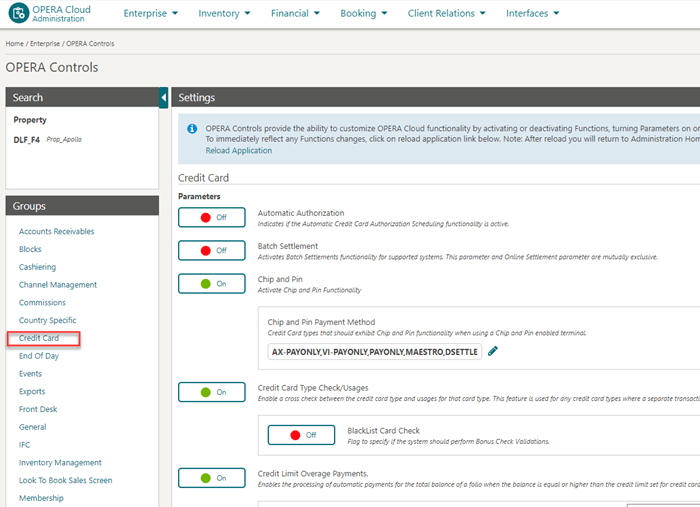Click the Prop_Apollo property name

click(64, 139)
